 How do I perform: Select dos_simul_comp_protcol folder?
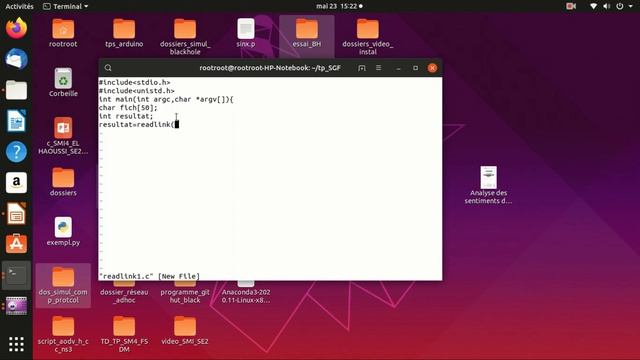[63, 285]
